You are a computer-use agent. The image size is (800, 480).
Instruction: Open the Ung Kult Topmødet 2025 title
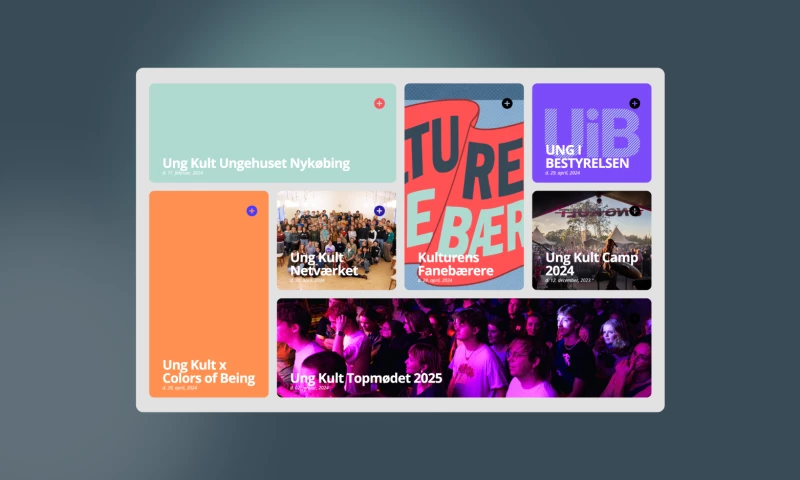(x=366, y=378)
